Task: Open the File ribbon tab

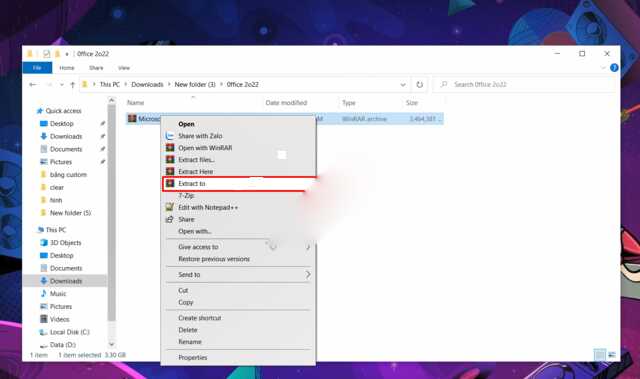Action: pyautogui.click(x=37, y=68)
